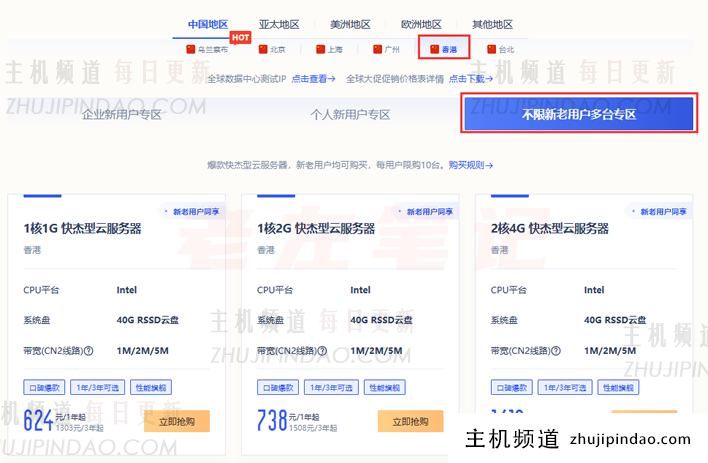Switch to 个人新用户专区 section
Image resolution: width=708 pixels, height=463 pixels.
[350, 114]
